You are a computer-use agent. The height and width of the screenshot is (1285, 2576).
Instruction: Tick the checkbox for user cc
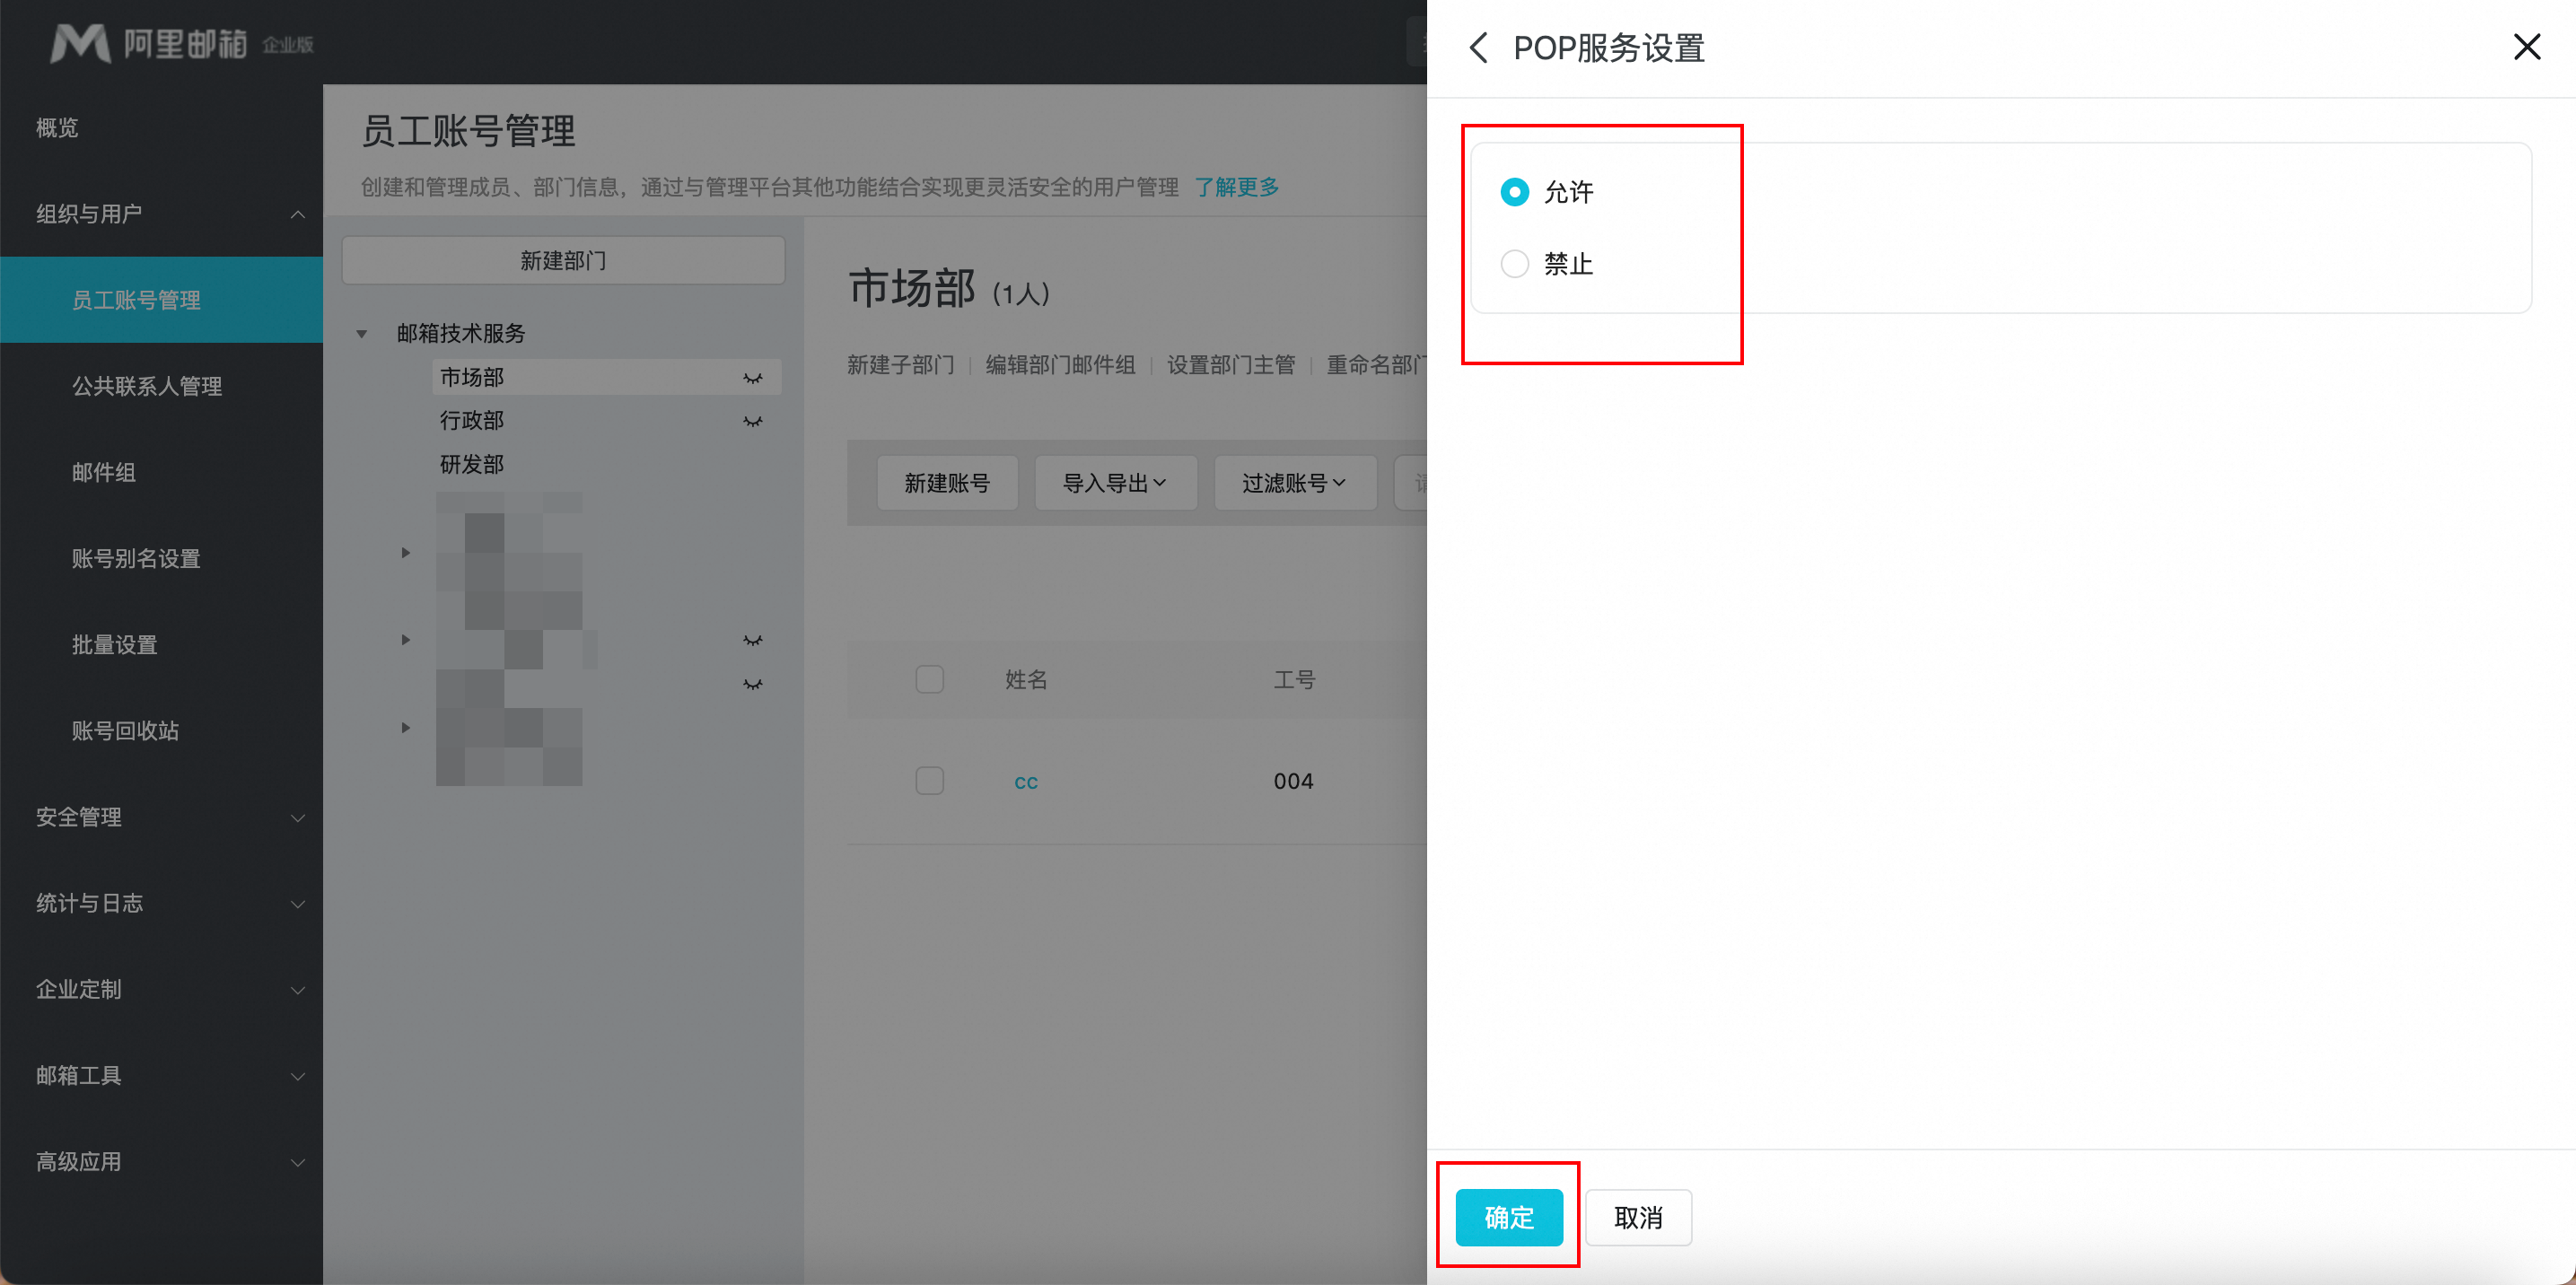click(x=929, y=781)
